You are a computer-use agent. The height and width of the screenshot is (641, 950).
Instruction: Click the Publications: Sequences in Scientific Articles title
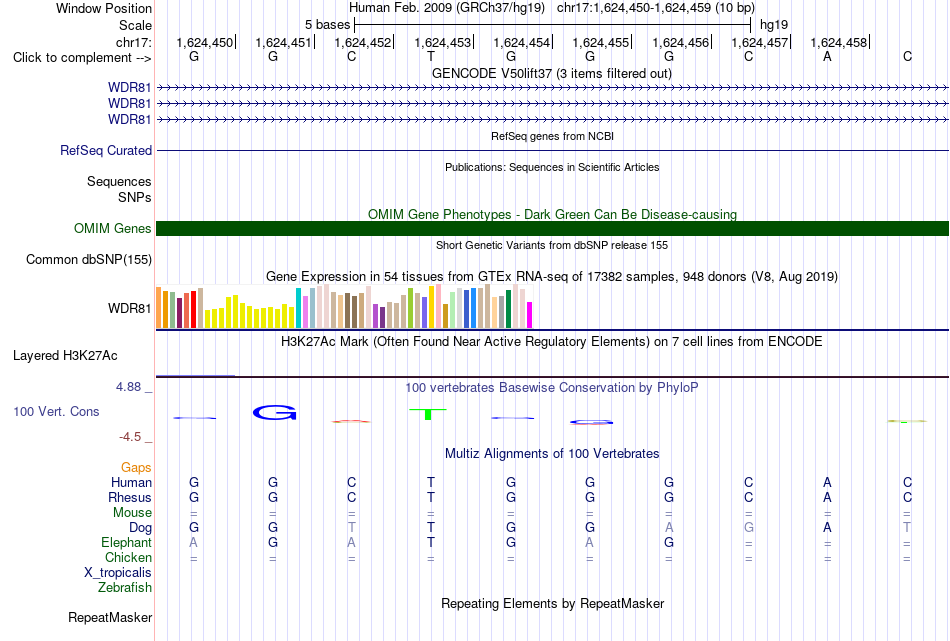[x=552, y=167]
